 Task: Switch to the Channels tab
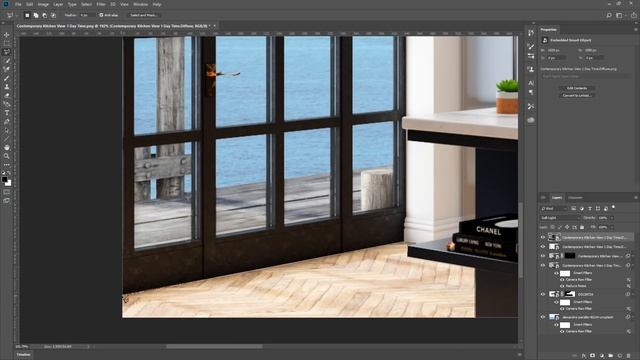pyautogui.click(x=575, y=198)
